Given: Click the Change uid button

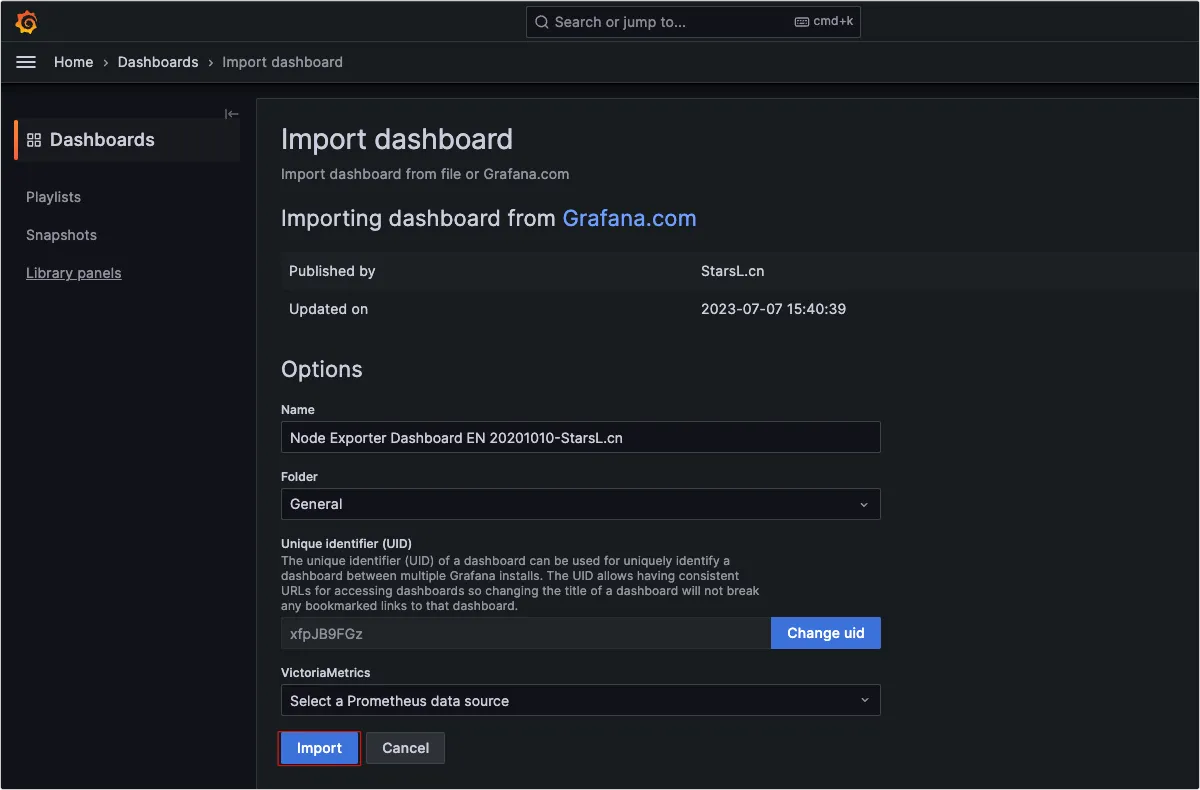Looking at the screenshot, I should tap(825, 633).
